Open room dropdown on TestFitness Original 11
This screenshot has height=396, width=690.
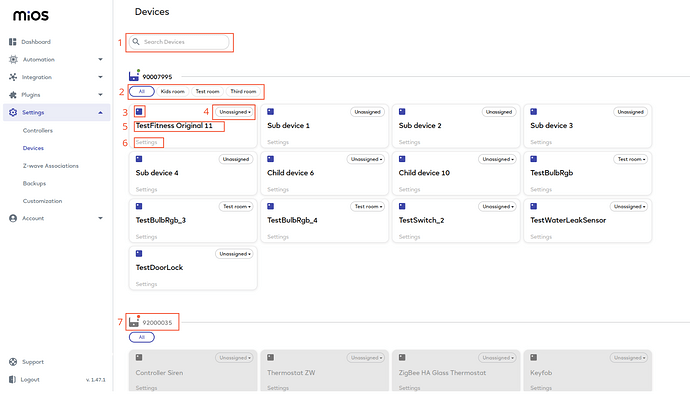click(235, 112)
